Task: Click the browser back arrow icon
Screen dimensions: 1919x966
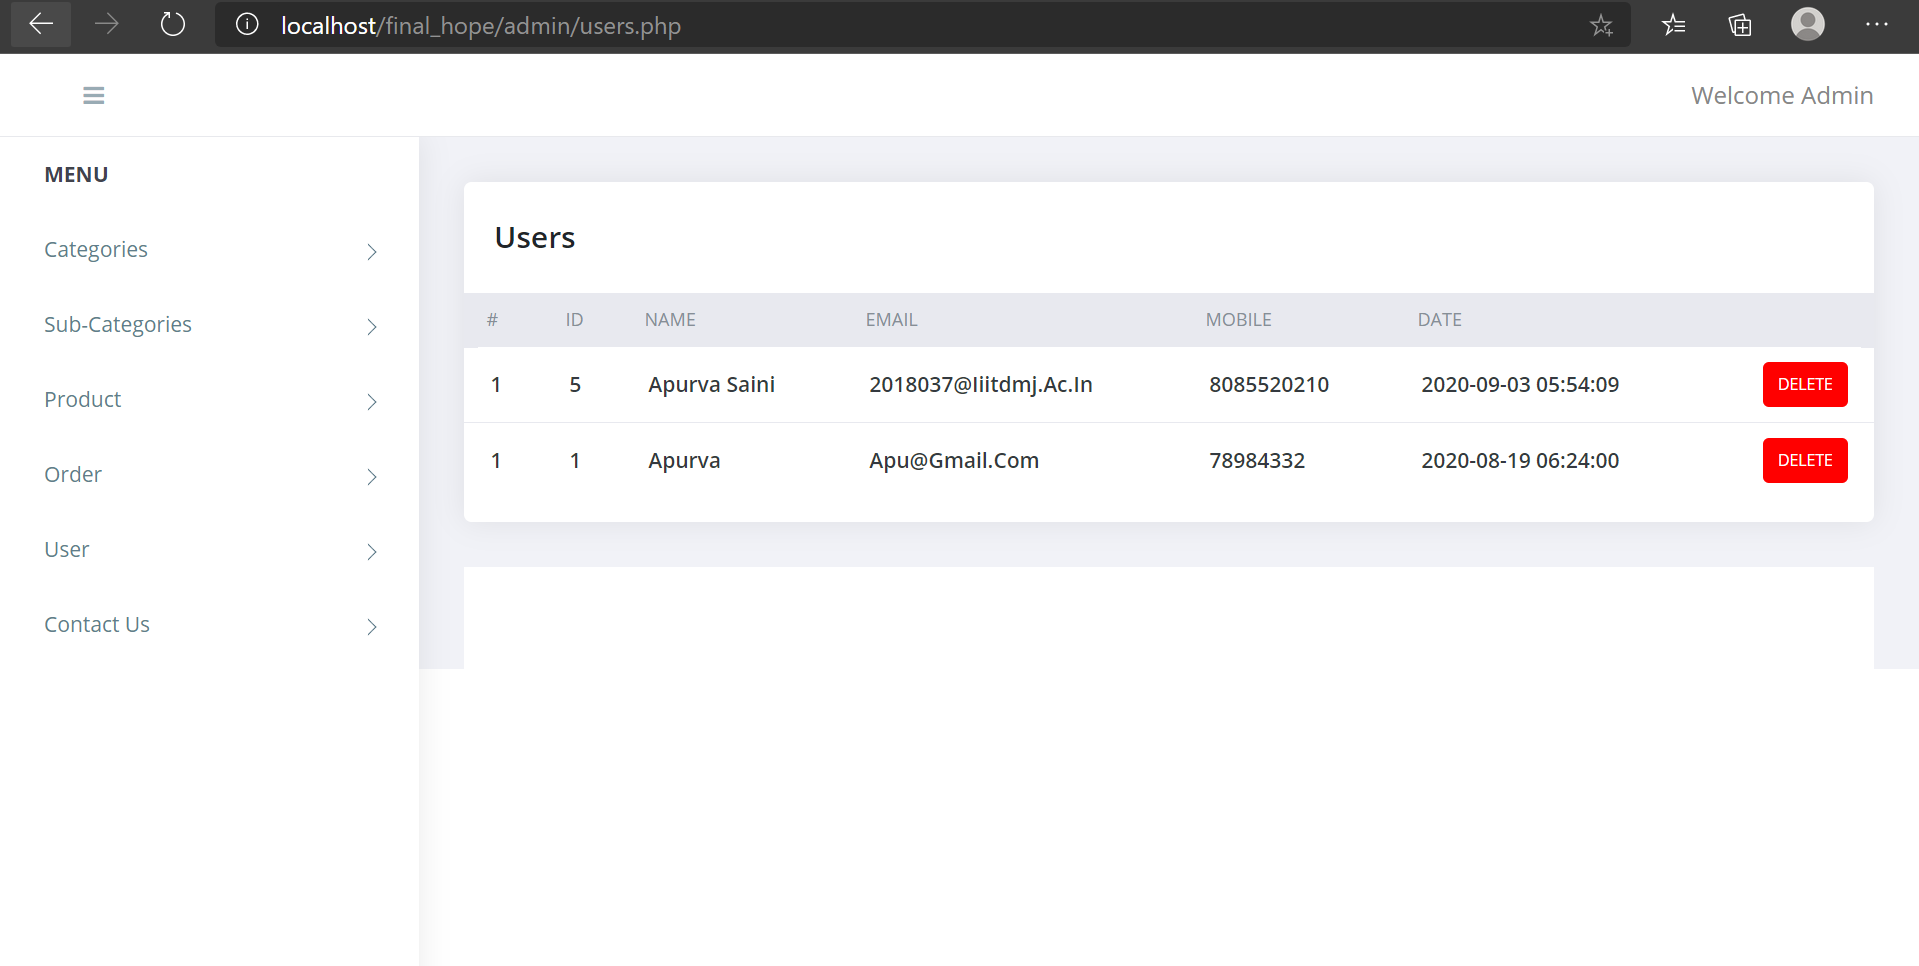Action: pyautogui.click(x=40, y=24)
